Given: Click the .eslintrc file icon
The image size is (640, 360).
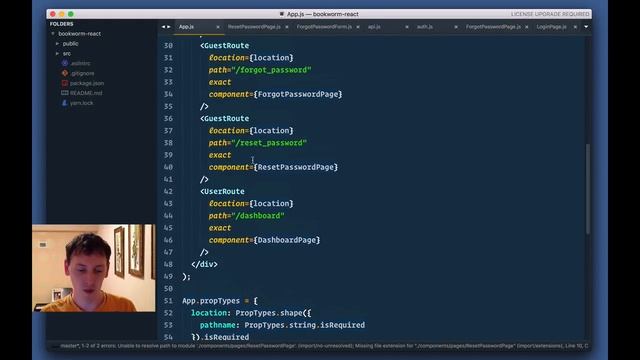Looking at the screenshot, I should click(x=64, y=63).
